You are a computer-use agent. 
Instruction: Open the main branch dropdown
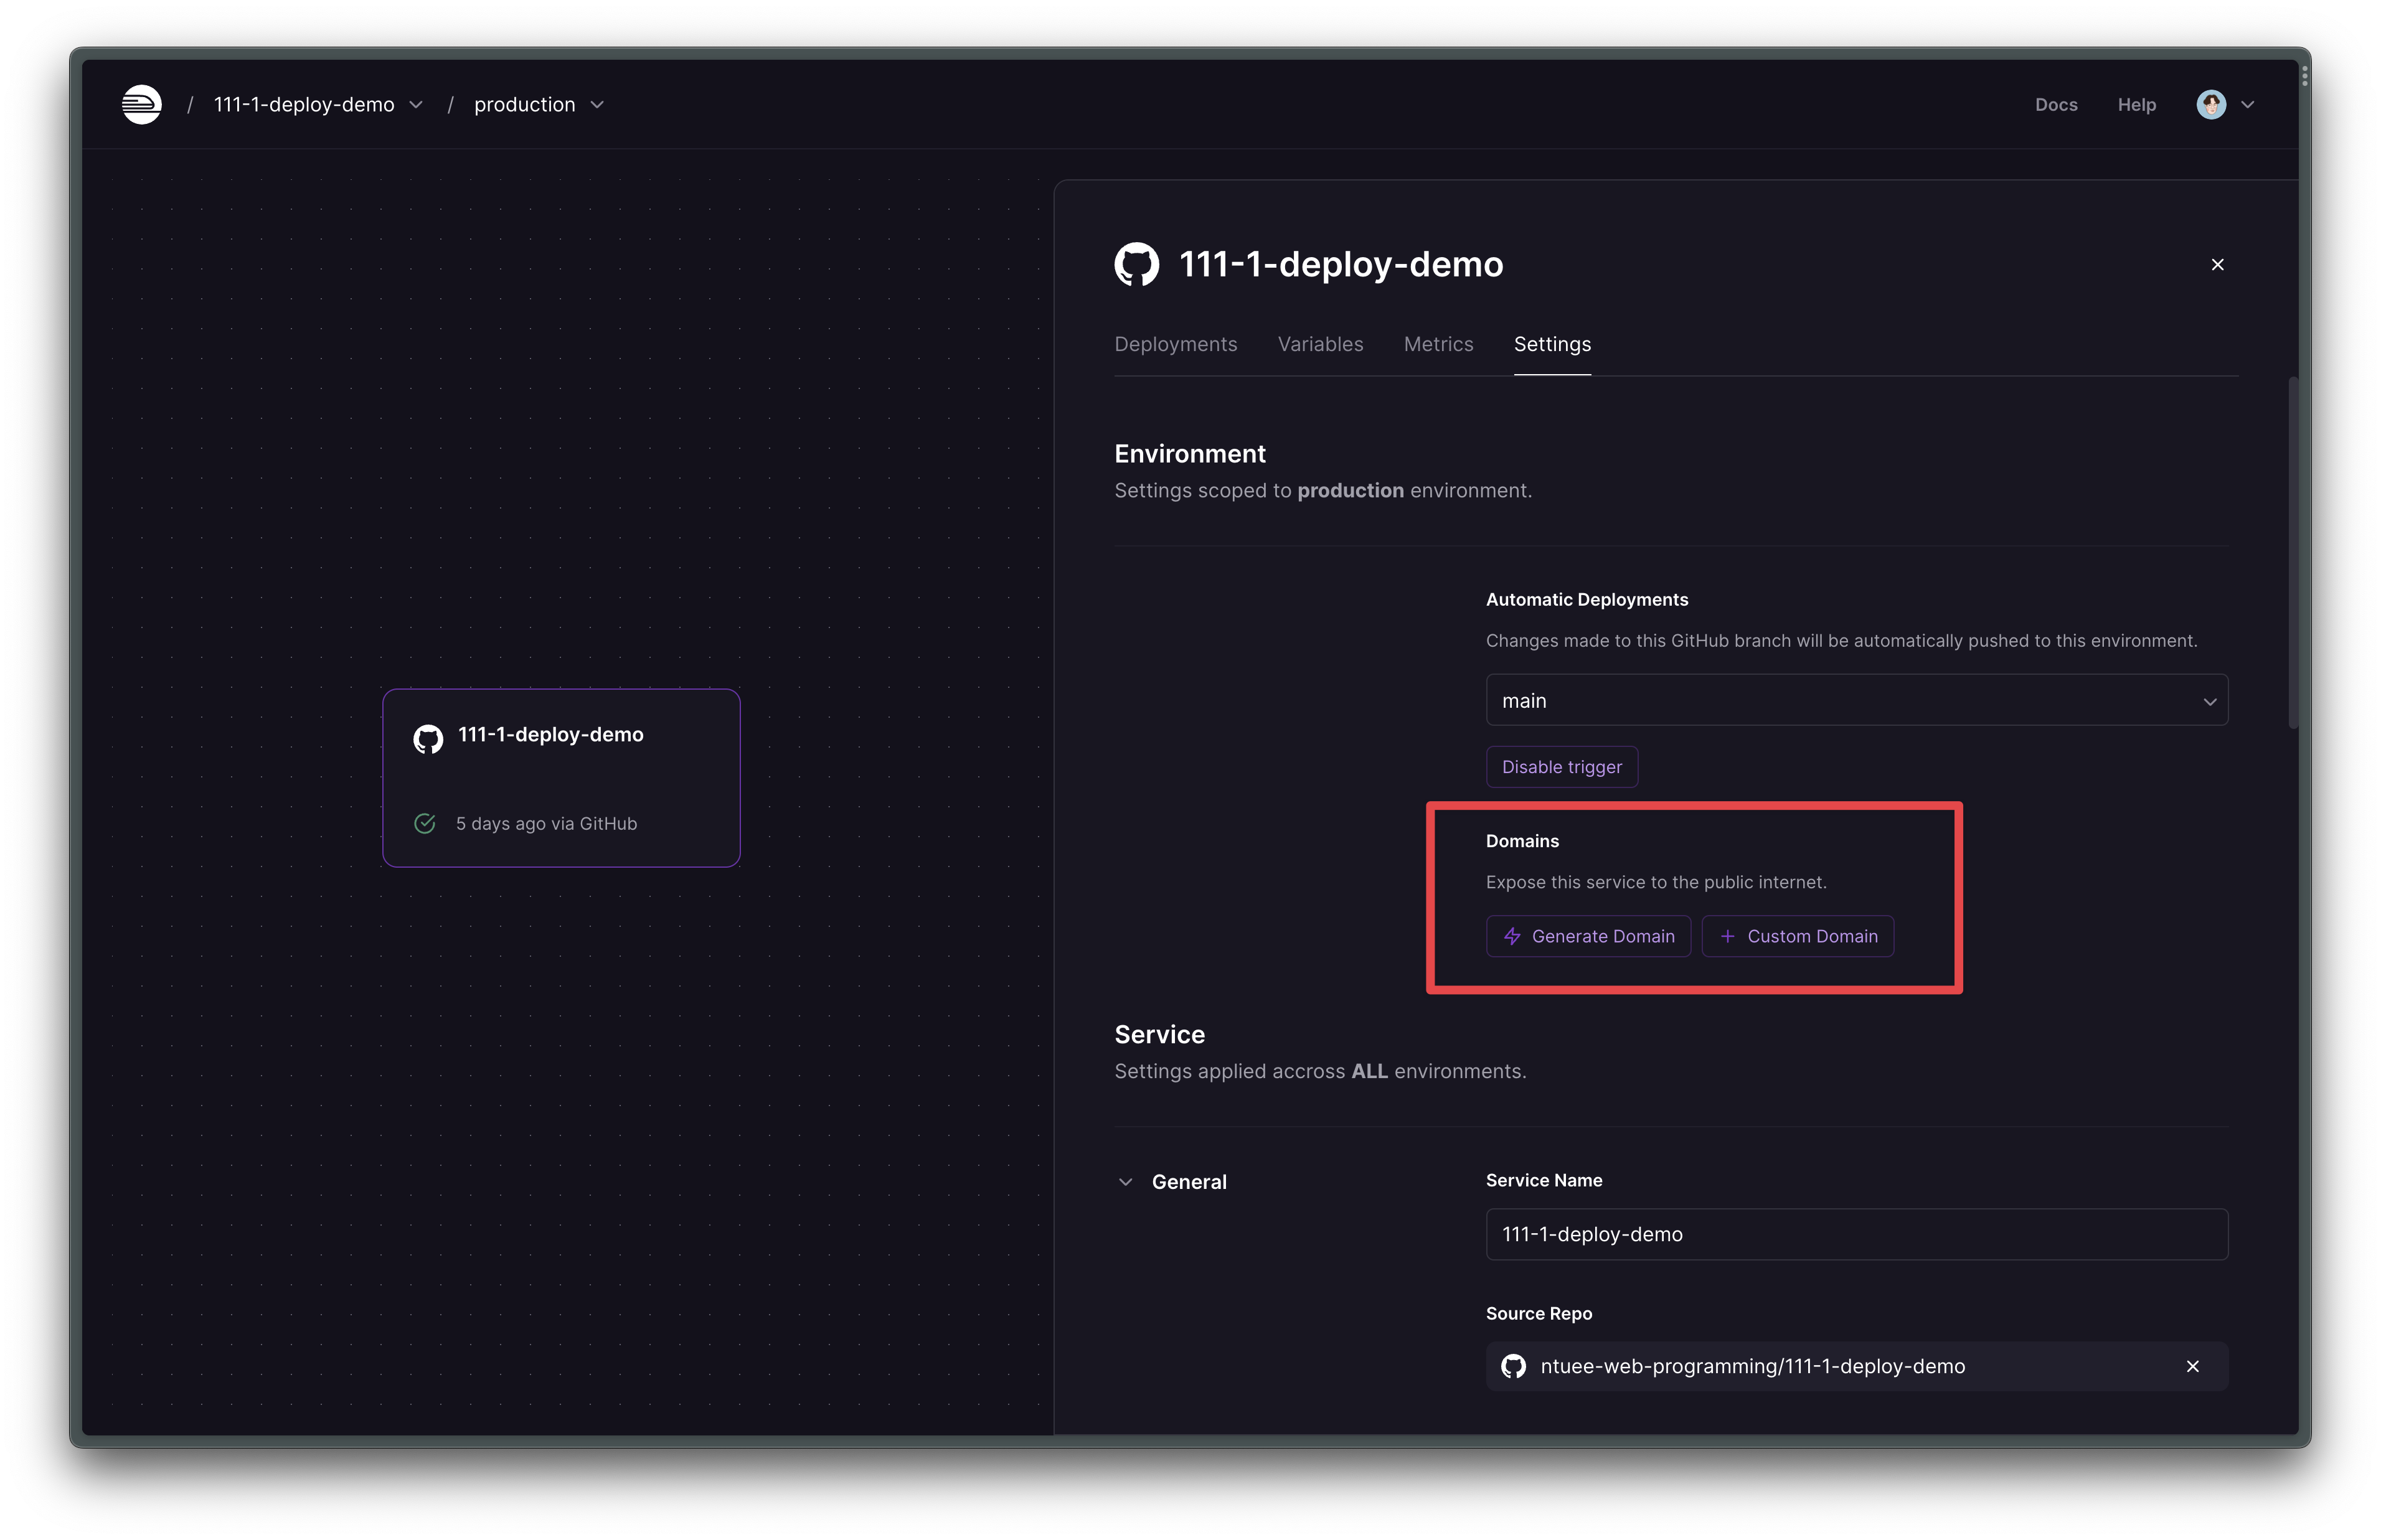tap(1856, 700)
